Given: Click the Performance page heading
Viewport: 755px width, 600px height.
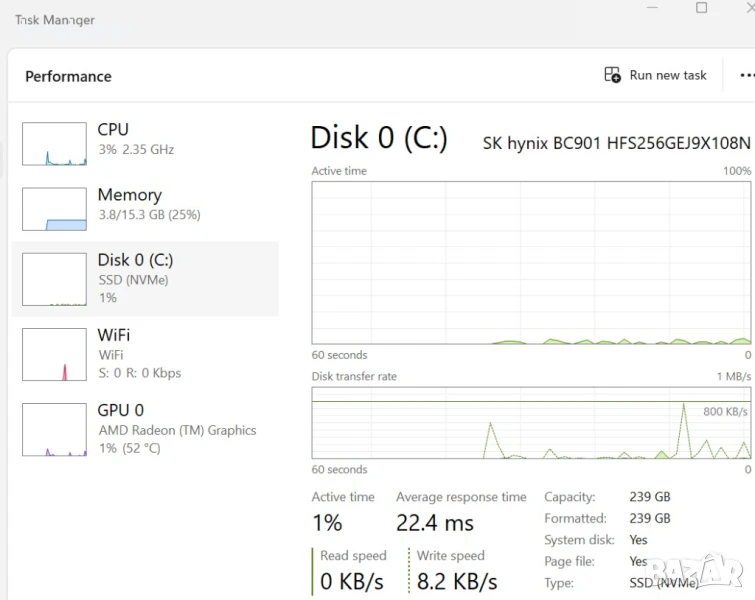Looking at the screenshot, I should [68, 76].
